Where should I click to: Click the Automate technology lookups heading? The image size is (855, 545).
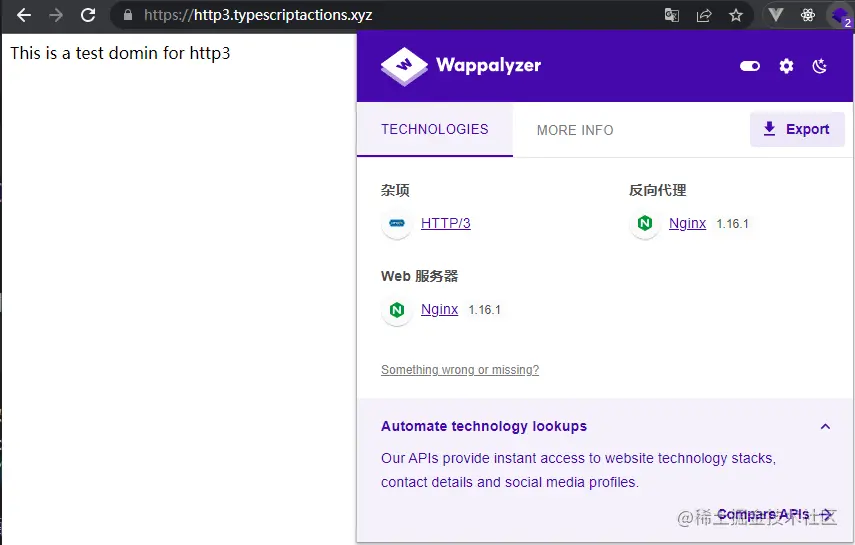click(484, 426)
